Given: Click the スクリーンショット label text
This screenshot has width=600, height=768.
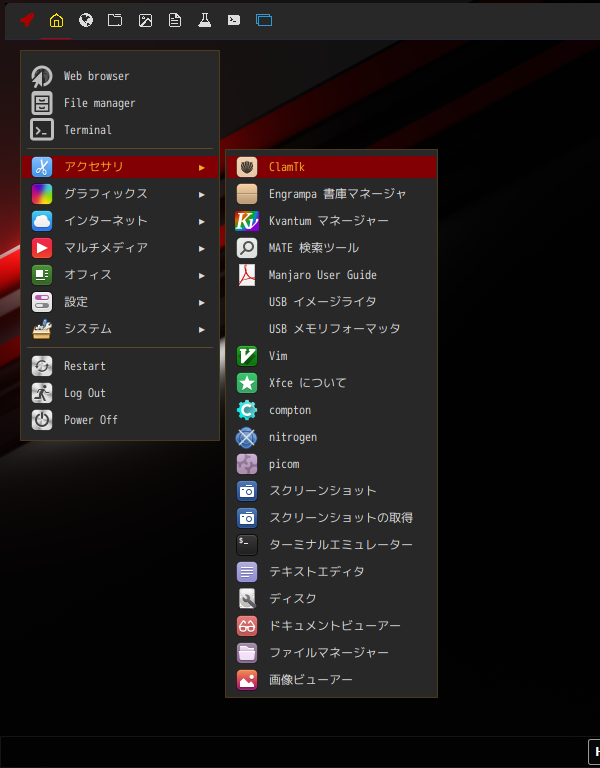Looking at the screenshot, I should (323, 491).
